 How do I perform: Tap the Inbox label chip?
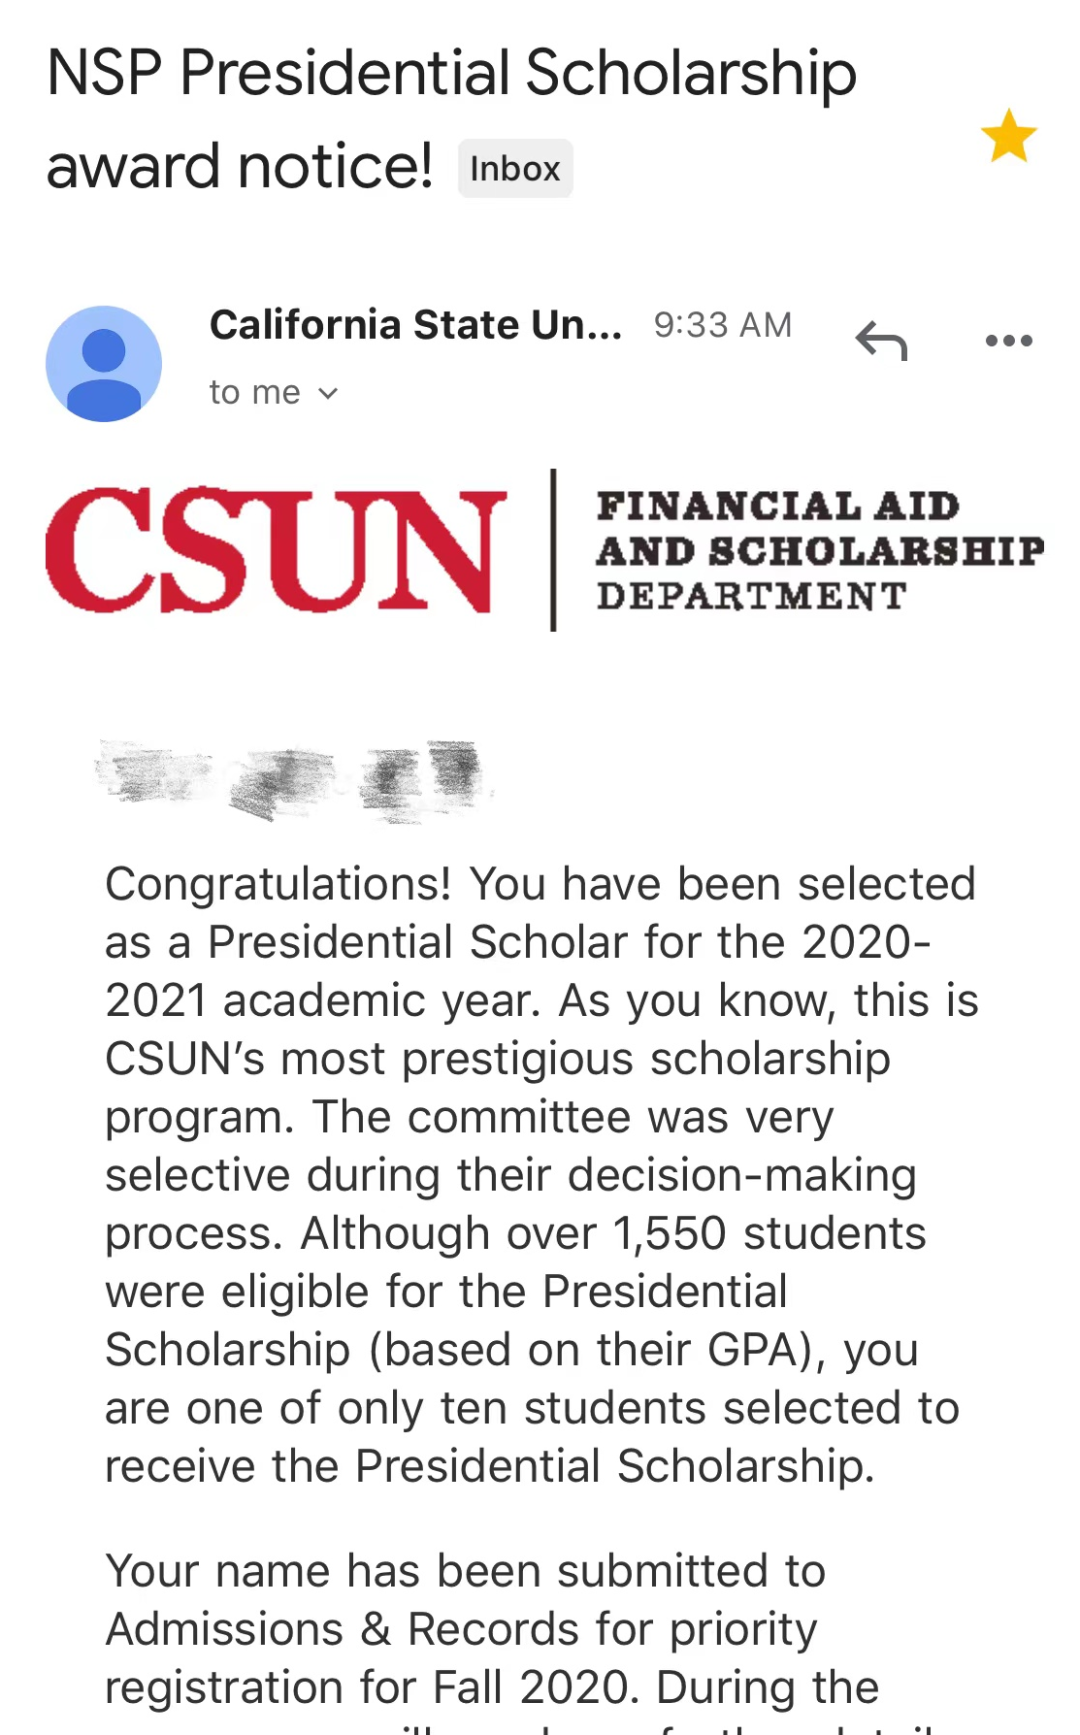coord(515,169)
